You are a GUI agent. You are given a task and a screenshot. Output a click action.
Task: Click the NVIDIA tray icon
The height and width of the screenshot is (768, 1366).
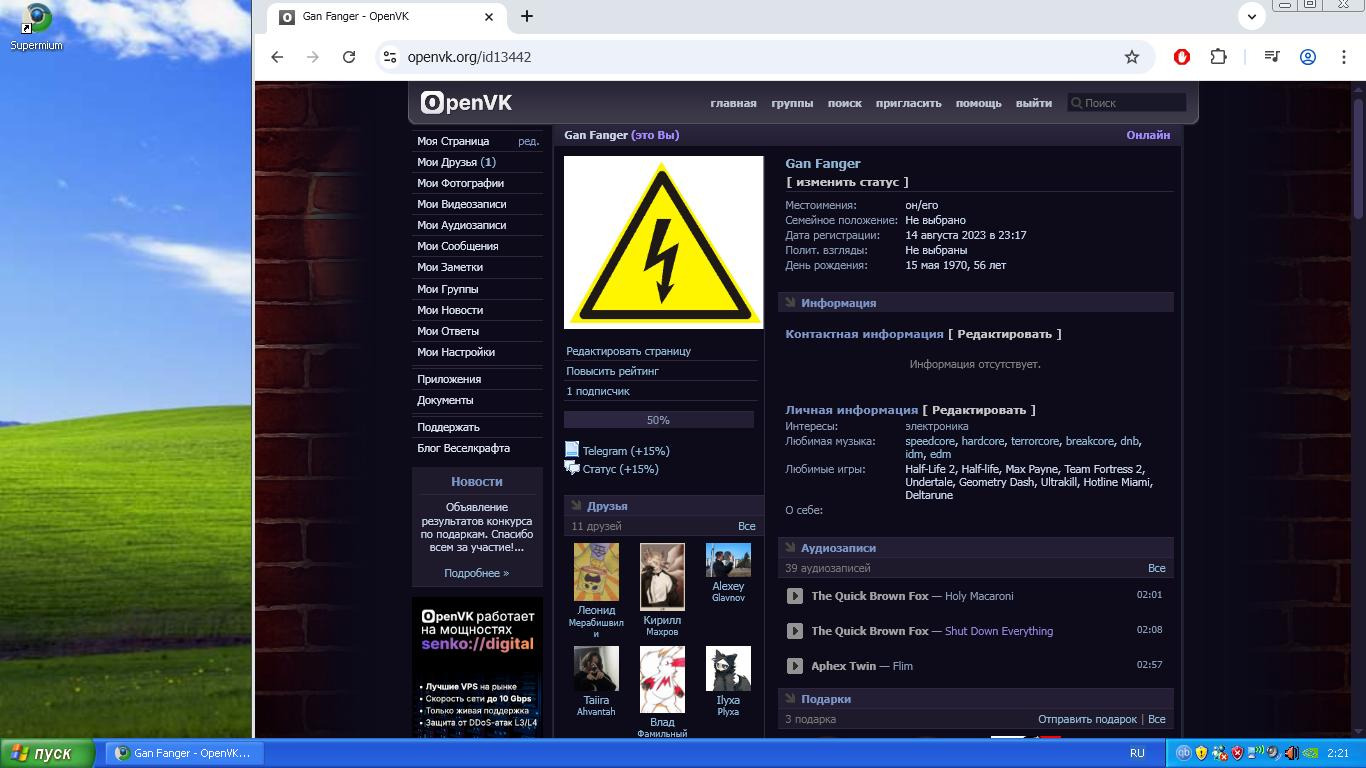click(x=1310, y=753)
